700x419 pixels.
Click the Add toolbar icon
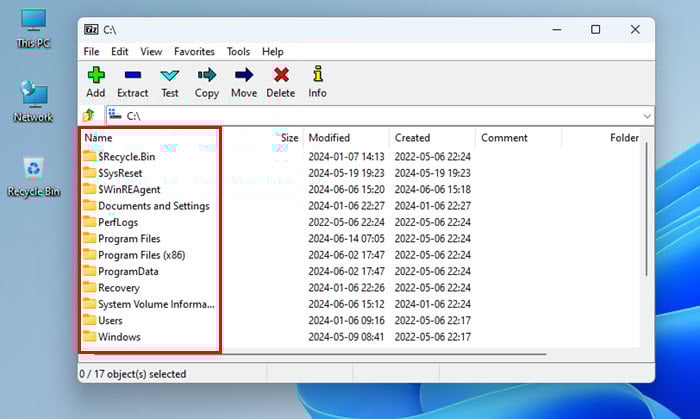pyautogui.click(x=96, y=75)
